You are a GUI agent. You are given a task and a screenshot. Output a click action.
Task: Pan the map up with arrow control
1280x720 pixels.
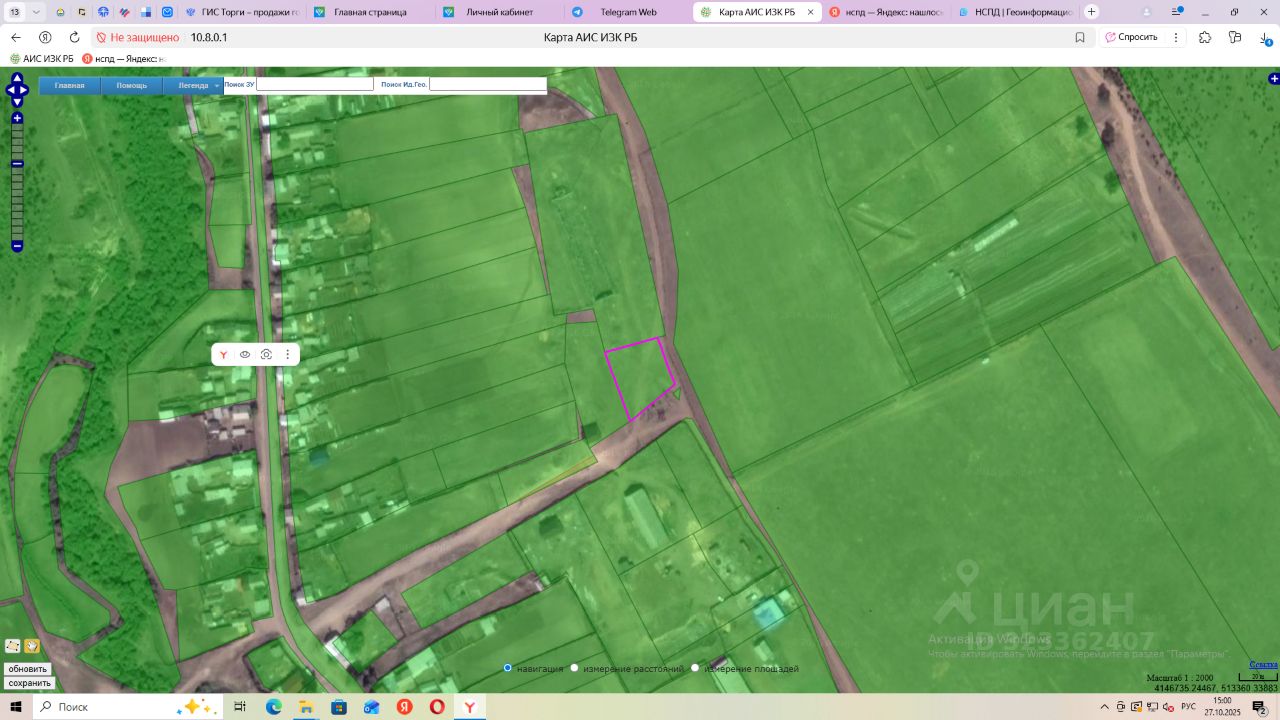[17, 78]
